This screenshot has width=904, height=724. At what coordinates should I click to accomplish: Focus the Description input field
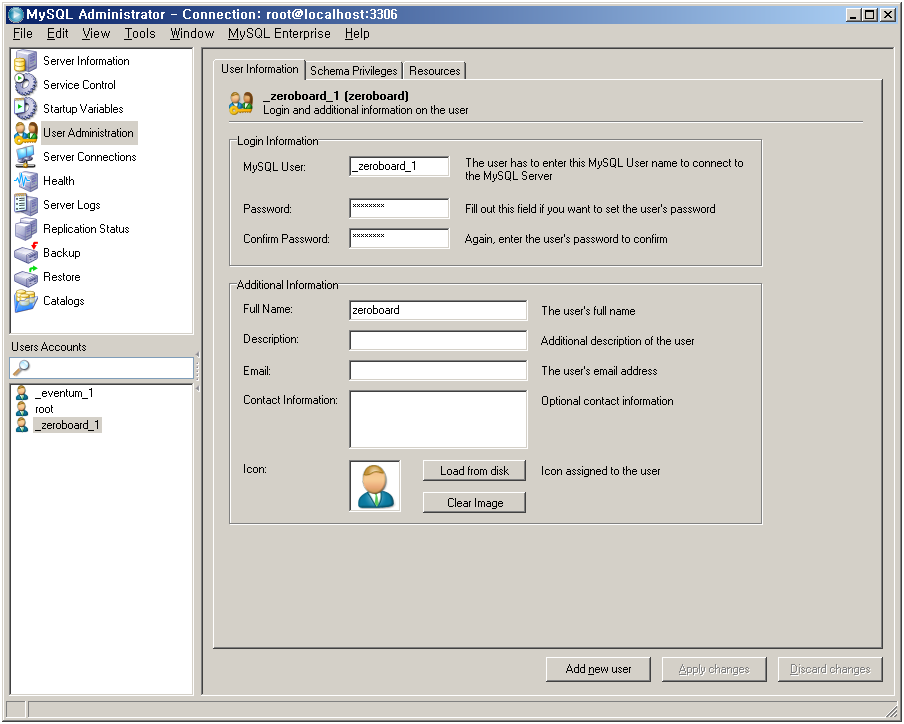[438, 340]
